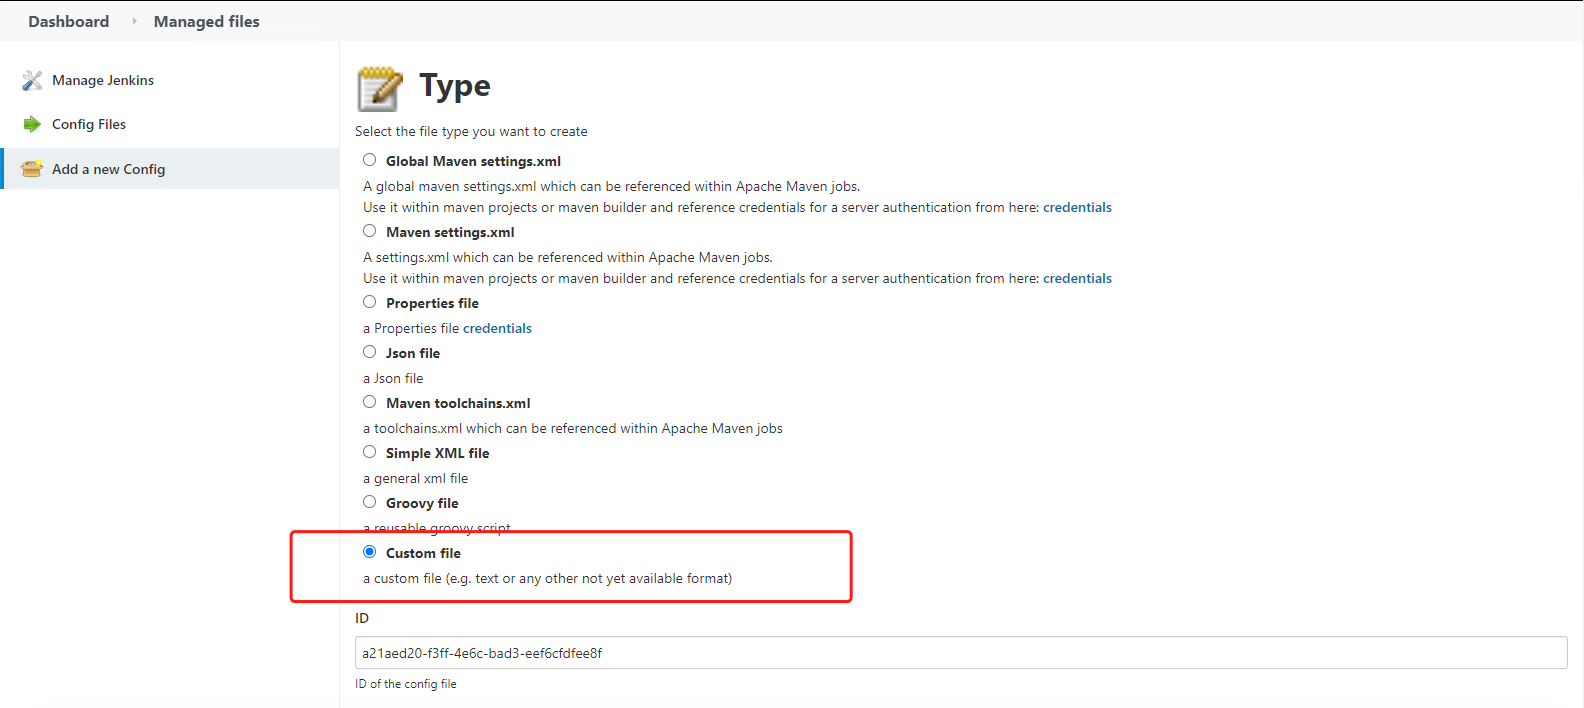Click the wrench icon beside Manage Jenkins
Viewport: 1584px width, 708px height.
tap(32, 80)
